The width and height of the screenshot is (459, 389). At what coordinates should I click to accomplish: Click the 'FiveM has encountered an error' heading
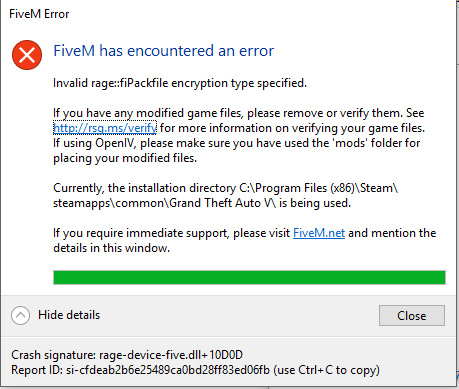[164, 51]
